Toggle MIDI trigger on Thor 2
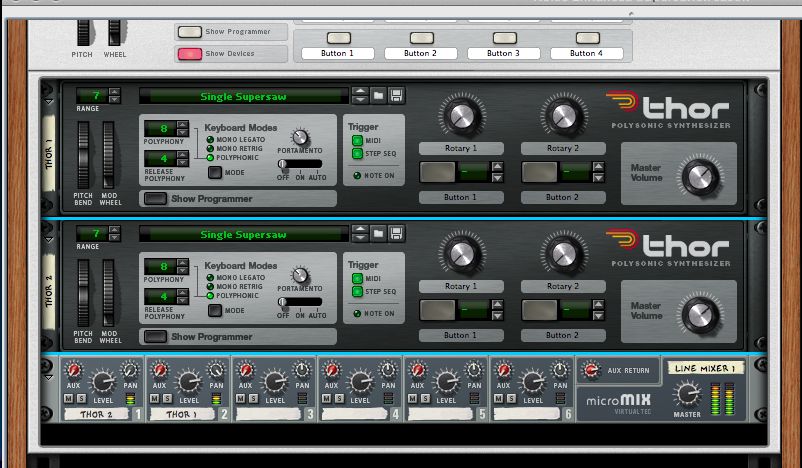802x468 pixels. 357,278
